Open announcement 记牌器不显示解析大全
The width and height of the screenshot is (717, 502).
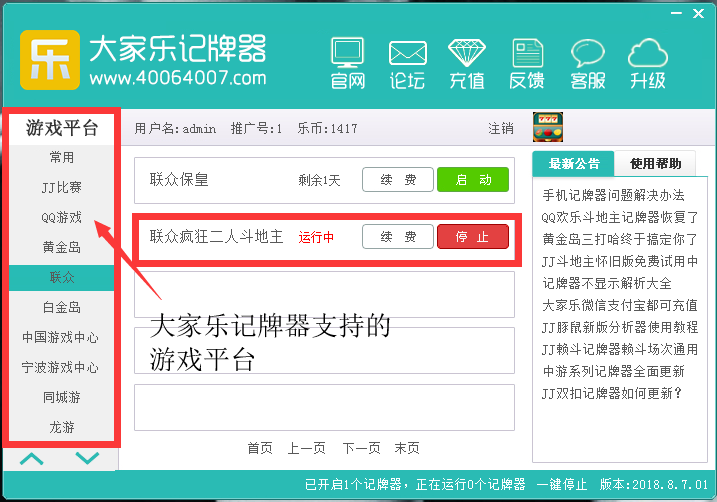(x=607, y=283)
